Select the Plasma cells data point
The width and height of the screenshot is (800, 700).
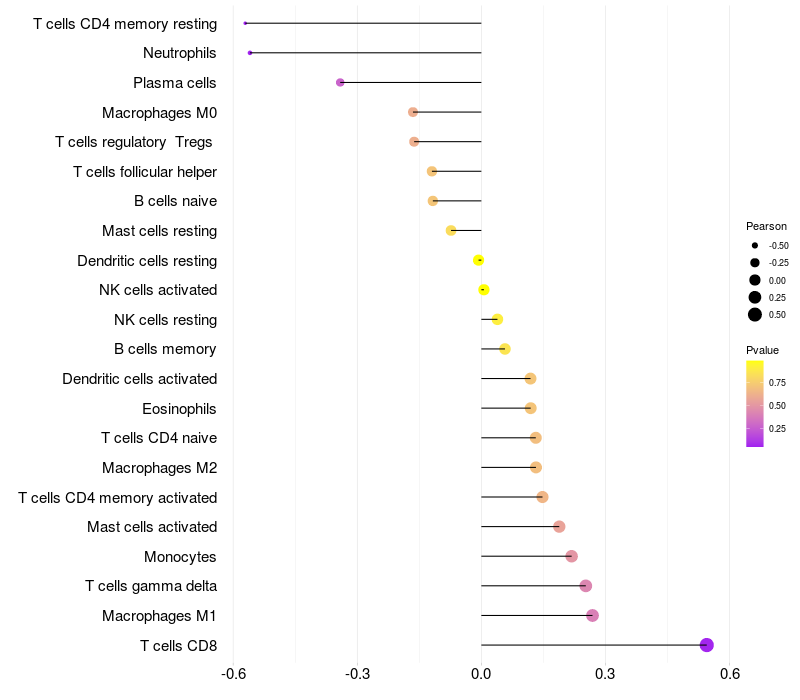click(x=340, y=82)
